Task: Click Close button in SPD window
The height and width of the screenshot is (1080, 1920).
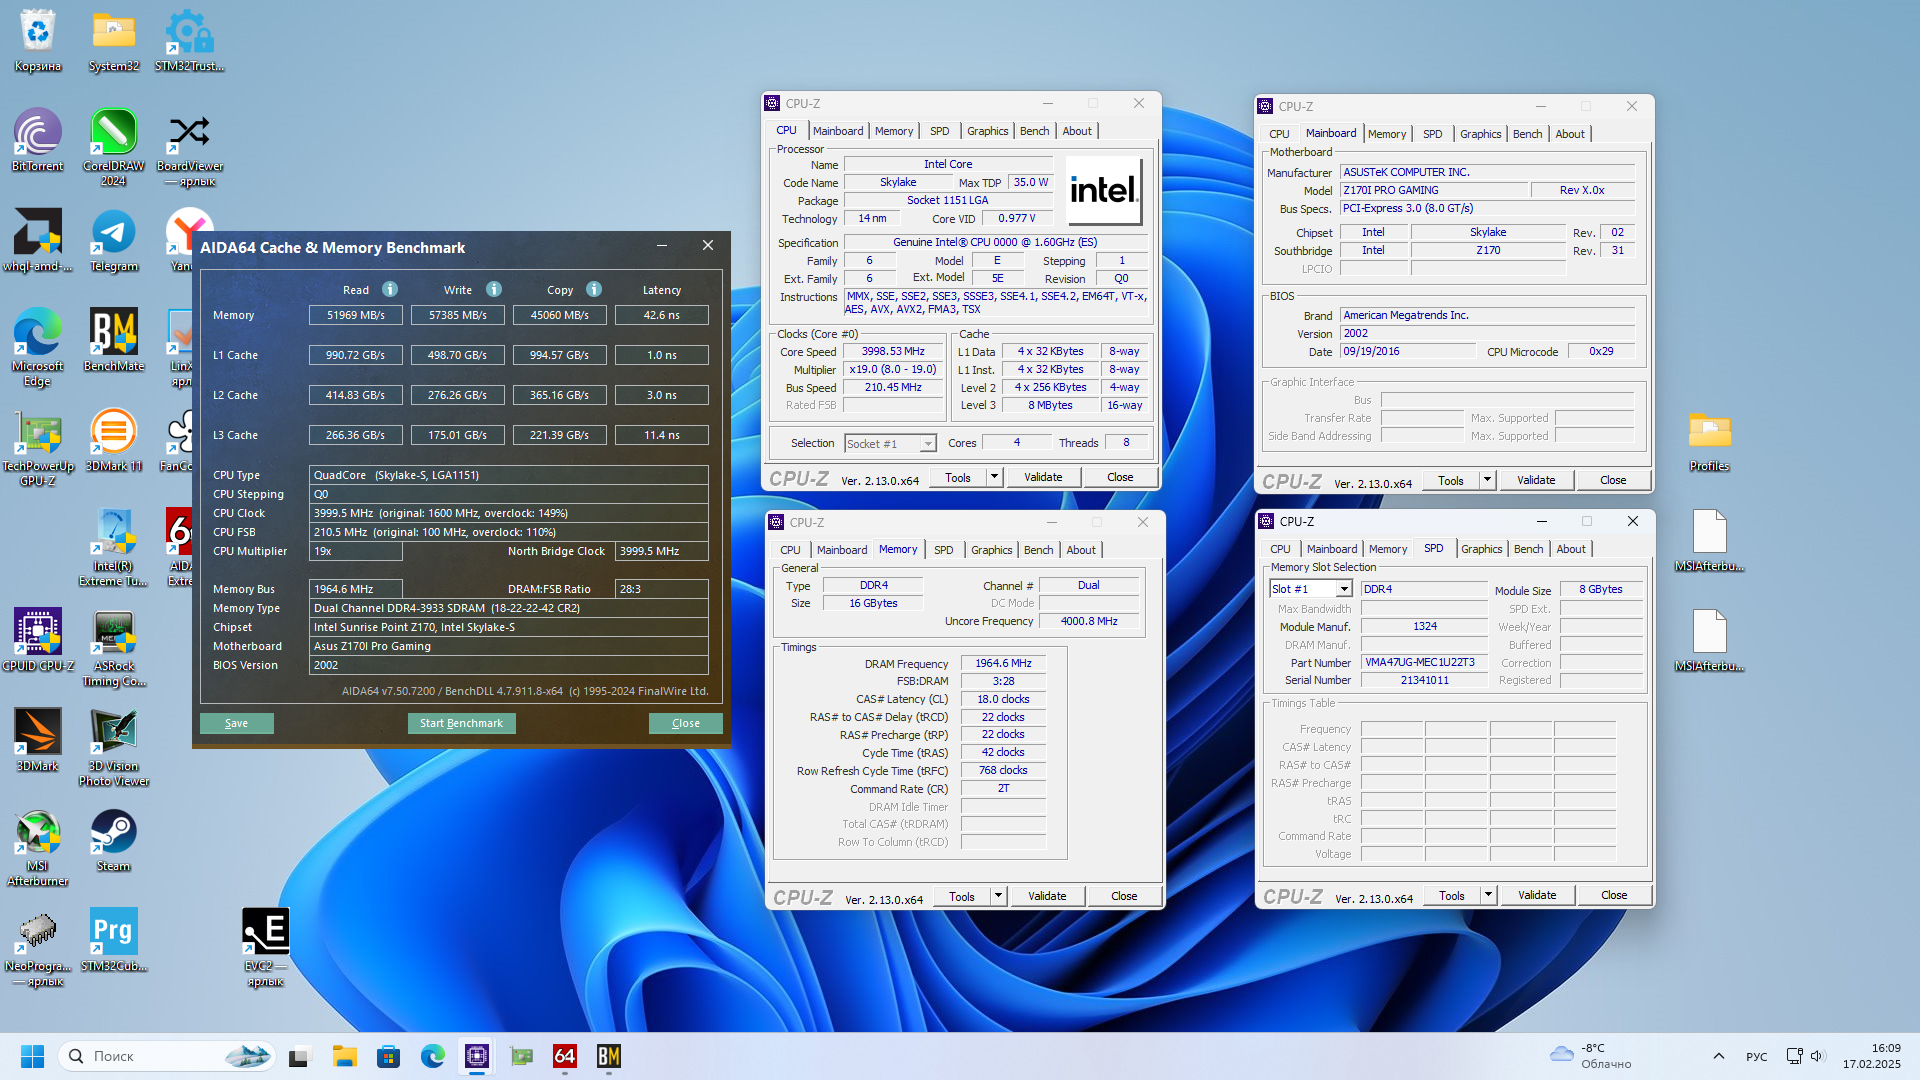Action: pyautogui.click(x=1614, y=895)
